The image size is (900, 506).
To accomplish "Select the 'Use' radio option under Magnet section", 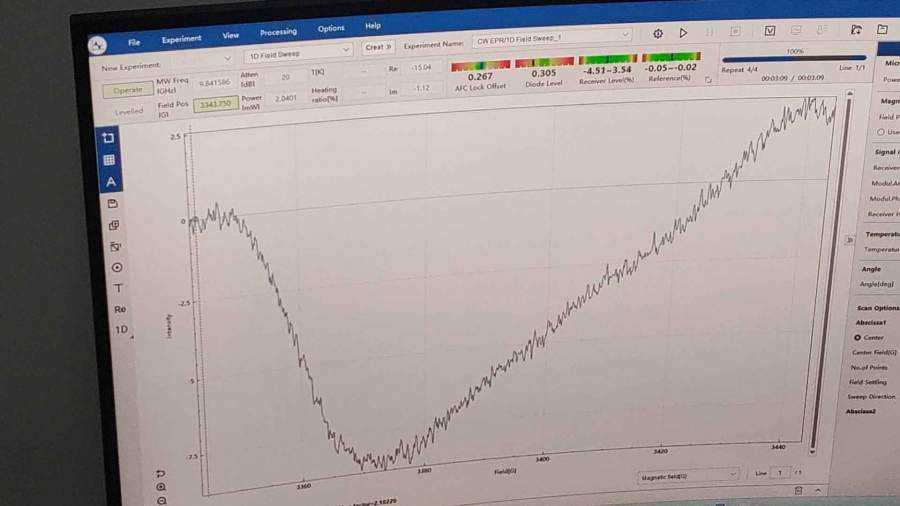I will [880, 132].
